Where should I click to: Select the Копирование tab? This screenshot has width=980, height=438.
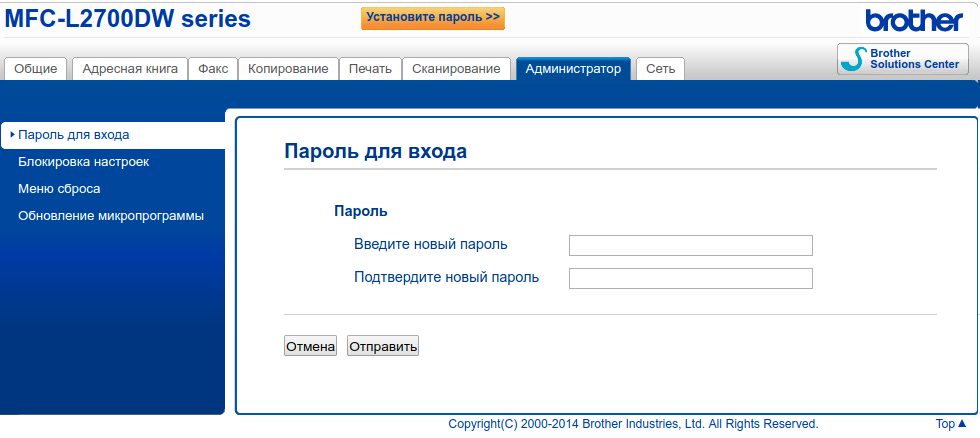(x=288, y=68)
